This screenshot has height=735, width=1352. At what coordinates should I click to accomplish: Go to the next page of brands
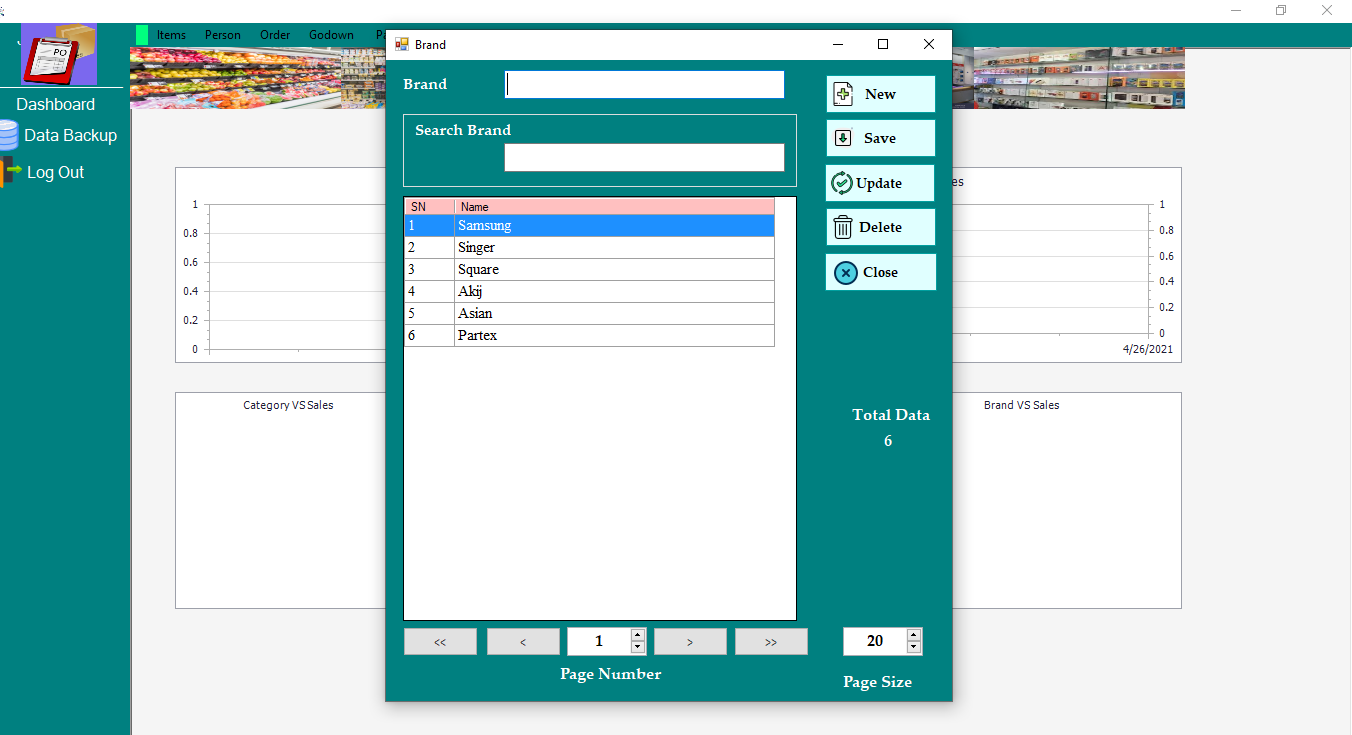[x=690, y=642]
